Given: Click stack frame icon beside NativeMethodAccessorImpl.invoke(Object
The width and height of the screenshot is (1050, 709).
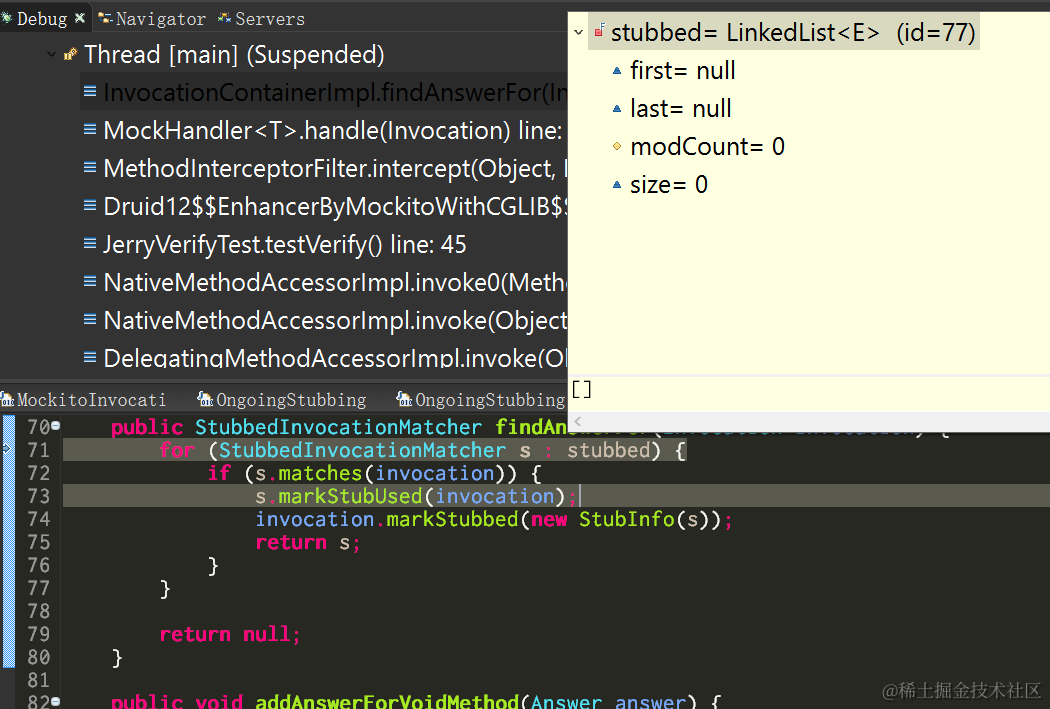Looking at the screenshot, I should [x=90, y=320].
